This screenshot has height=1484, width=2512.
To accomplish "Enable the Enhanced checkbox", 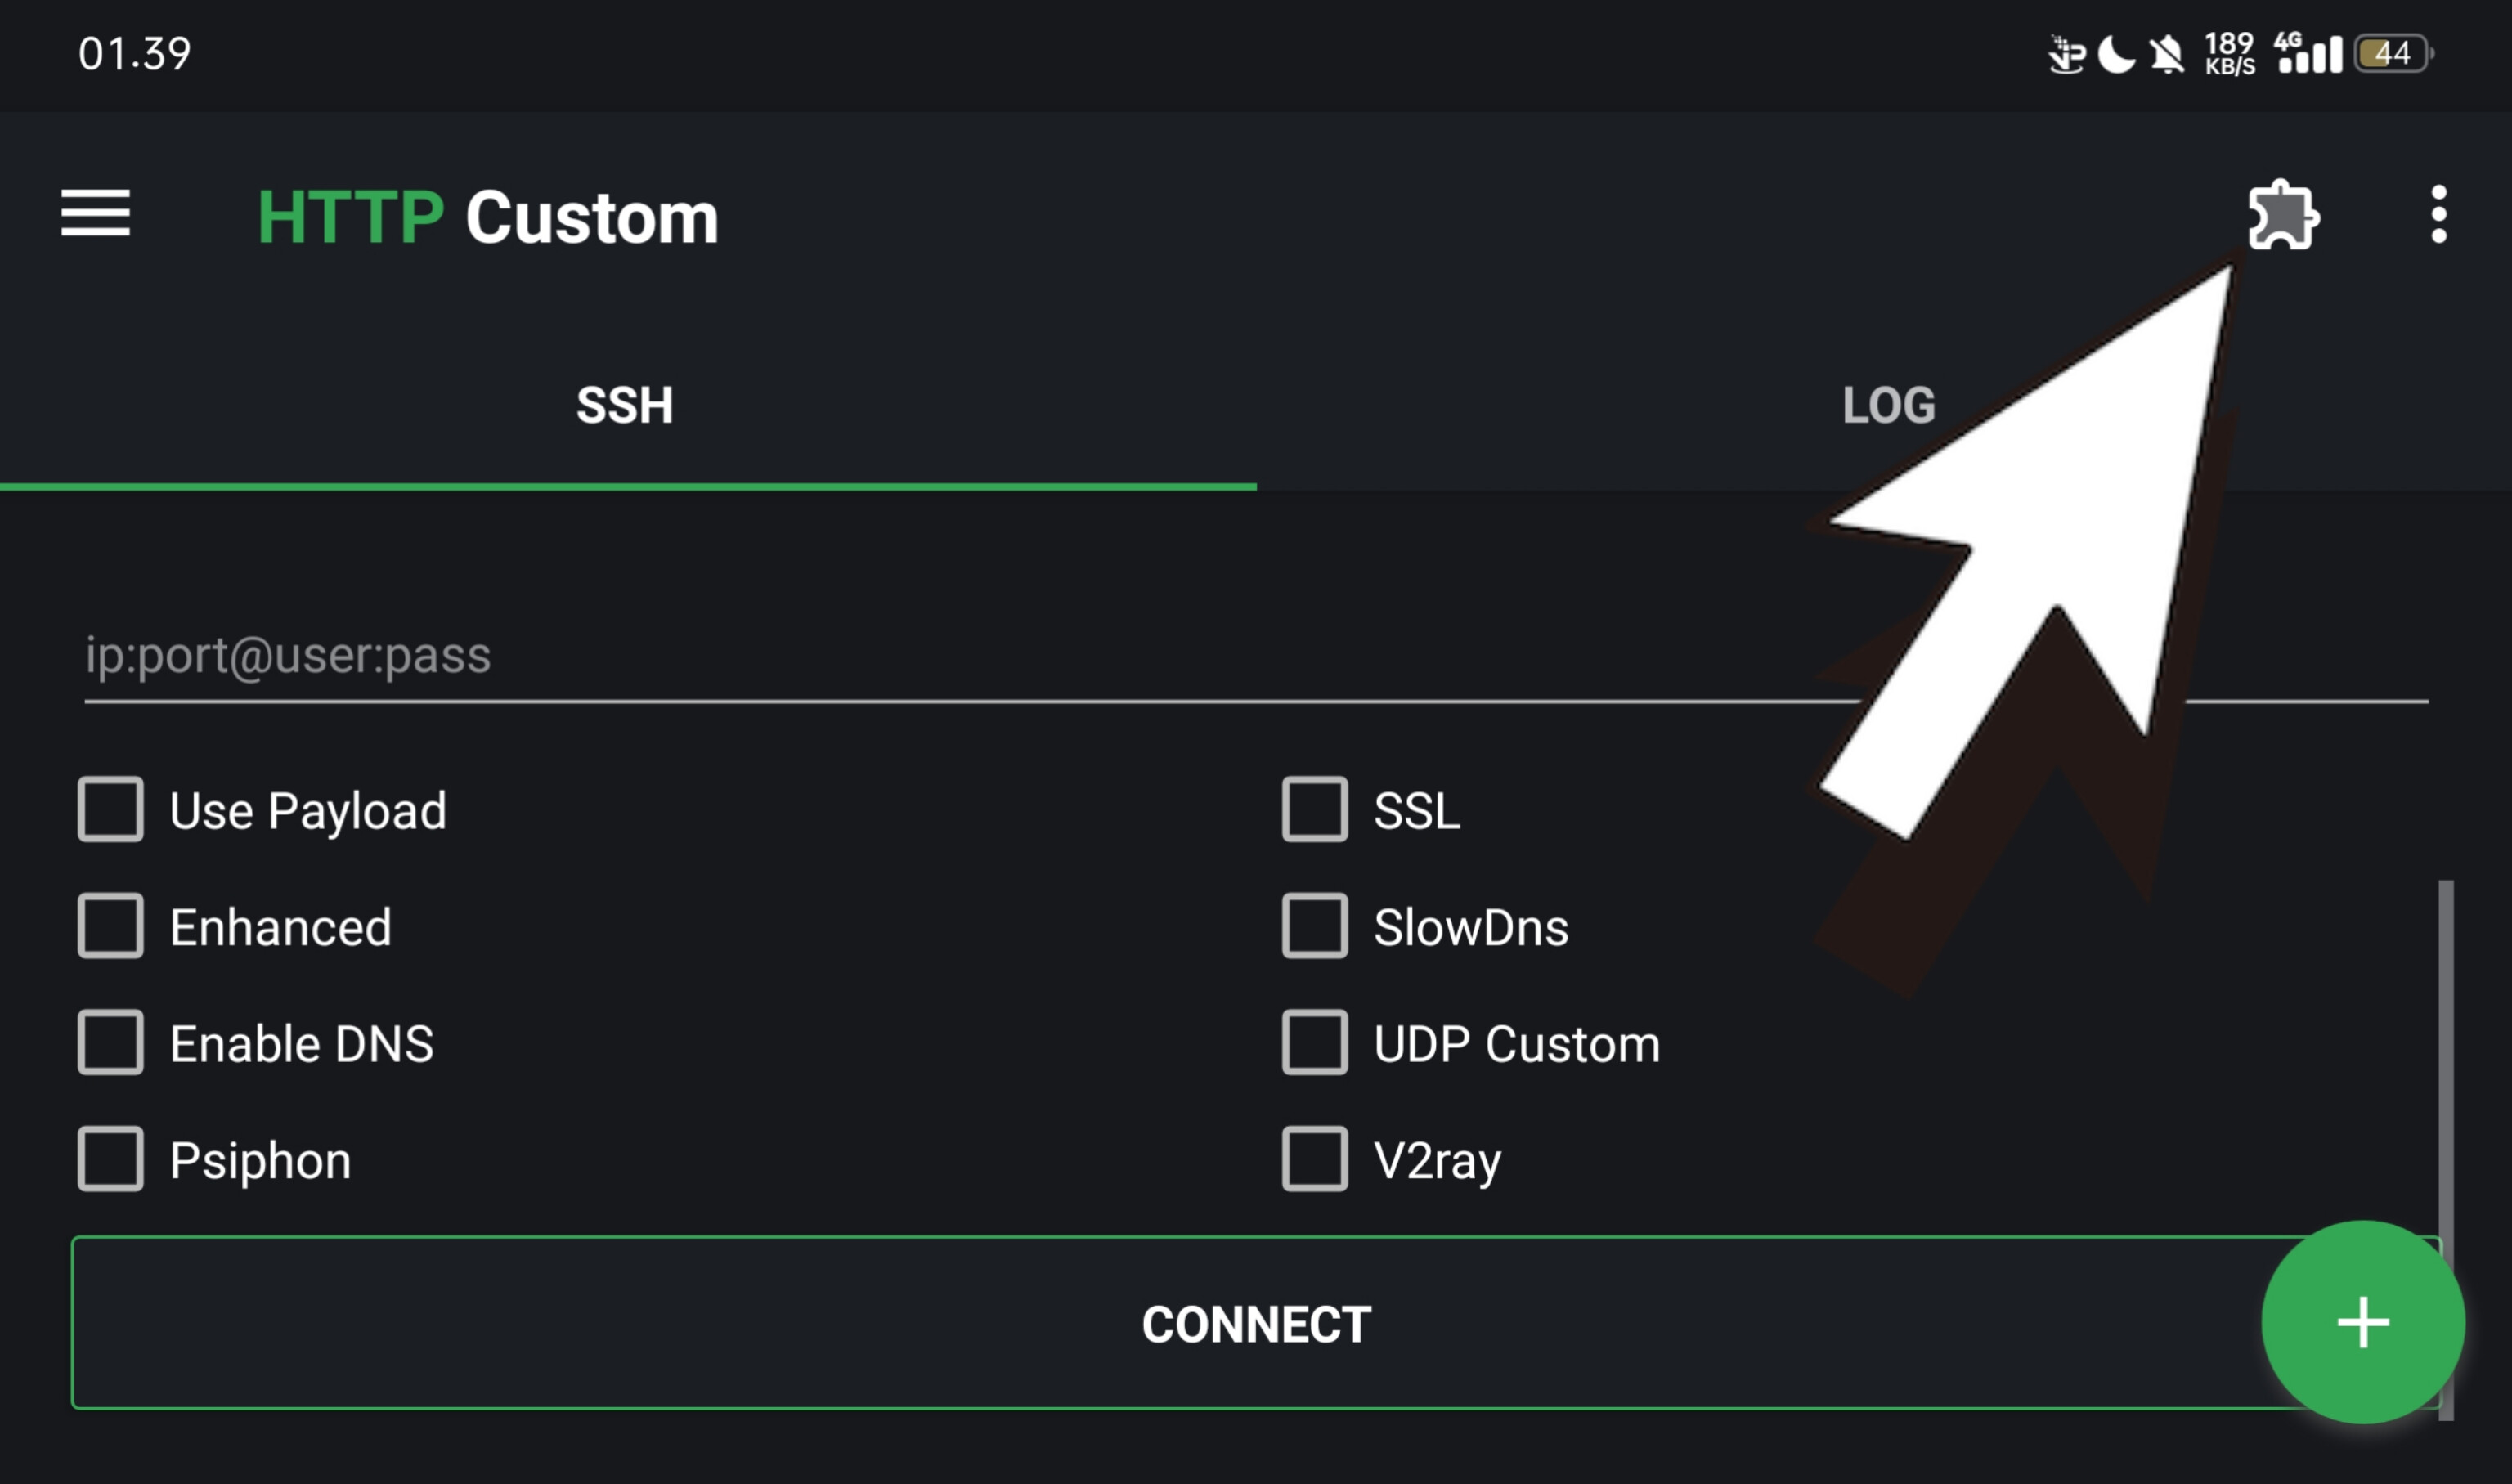I will 111,926.
